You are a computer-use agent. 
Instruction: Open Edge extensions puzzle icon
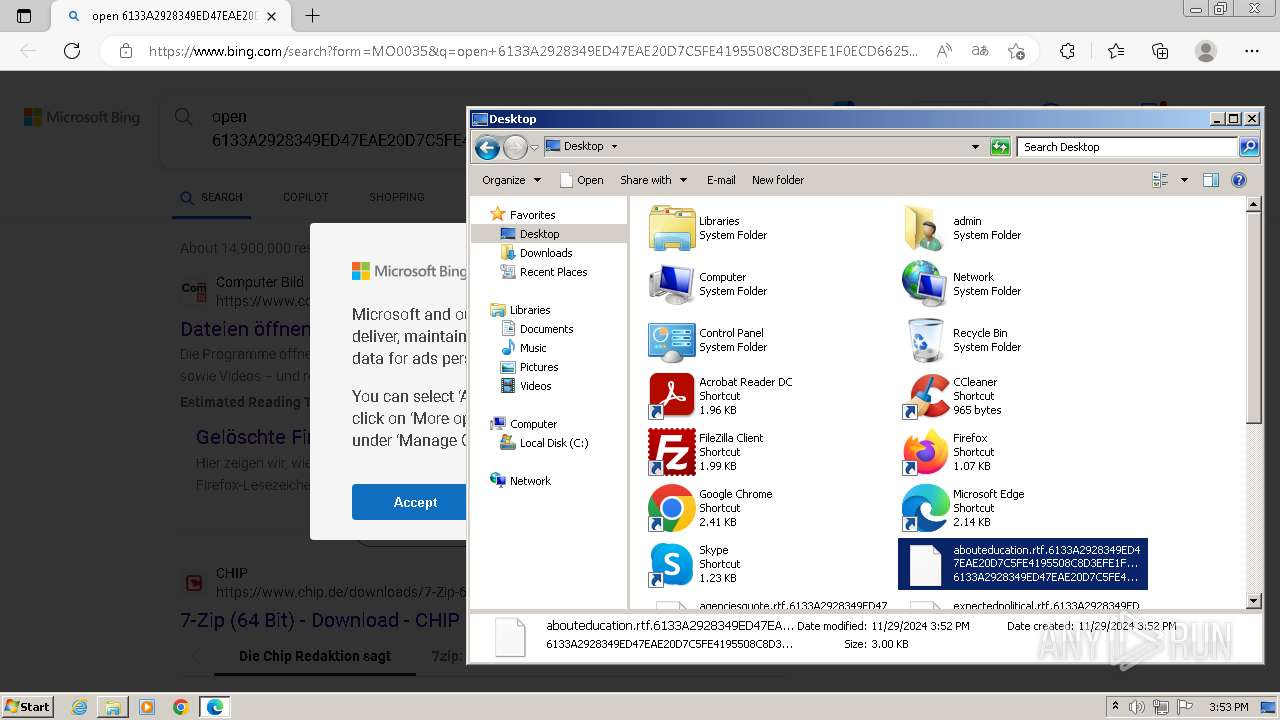(x=1067, y=51)
